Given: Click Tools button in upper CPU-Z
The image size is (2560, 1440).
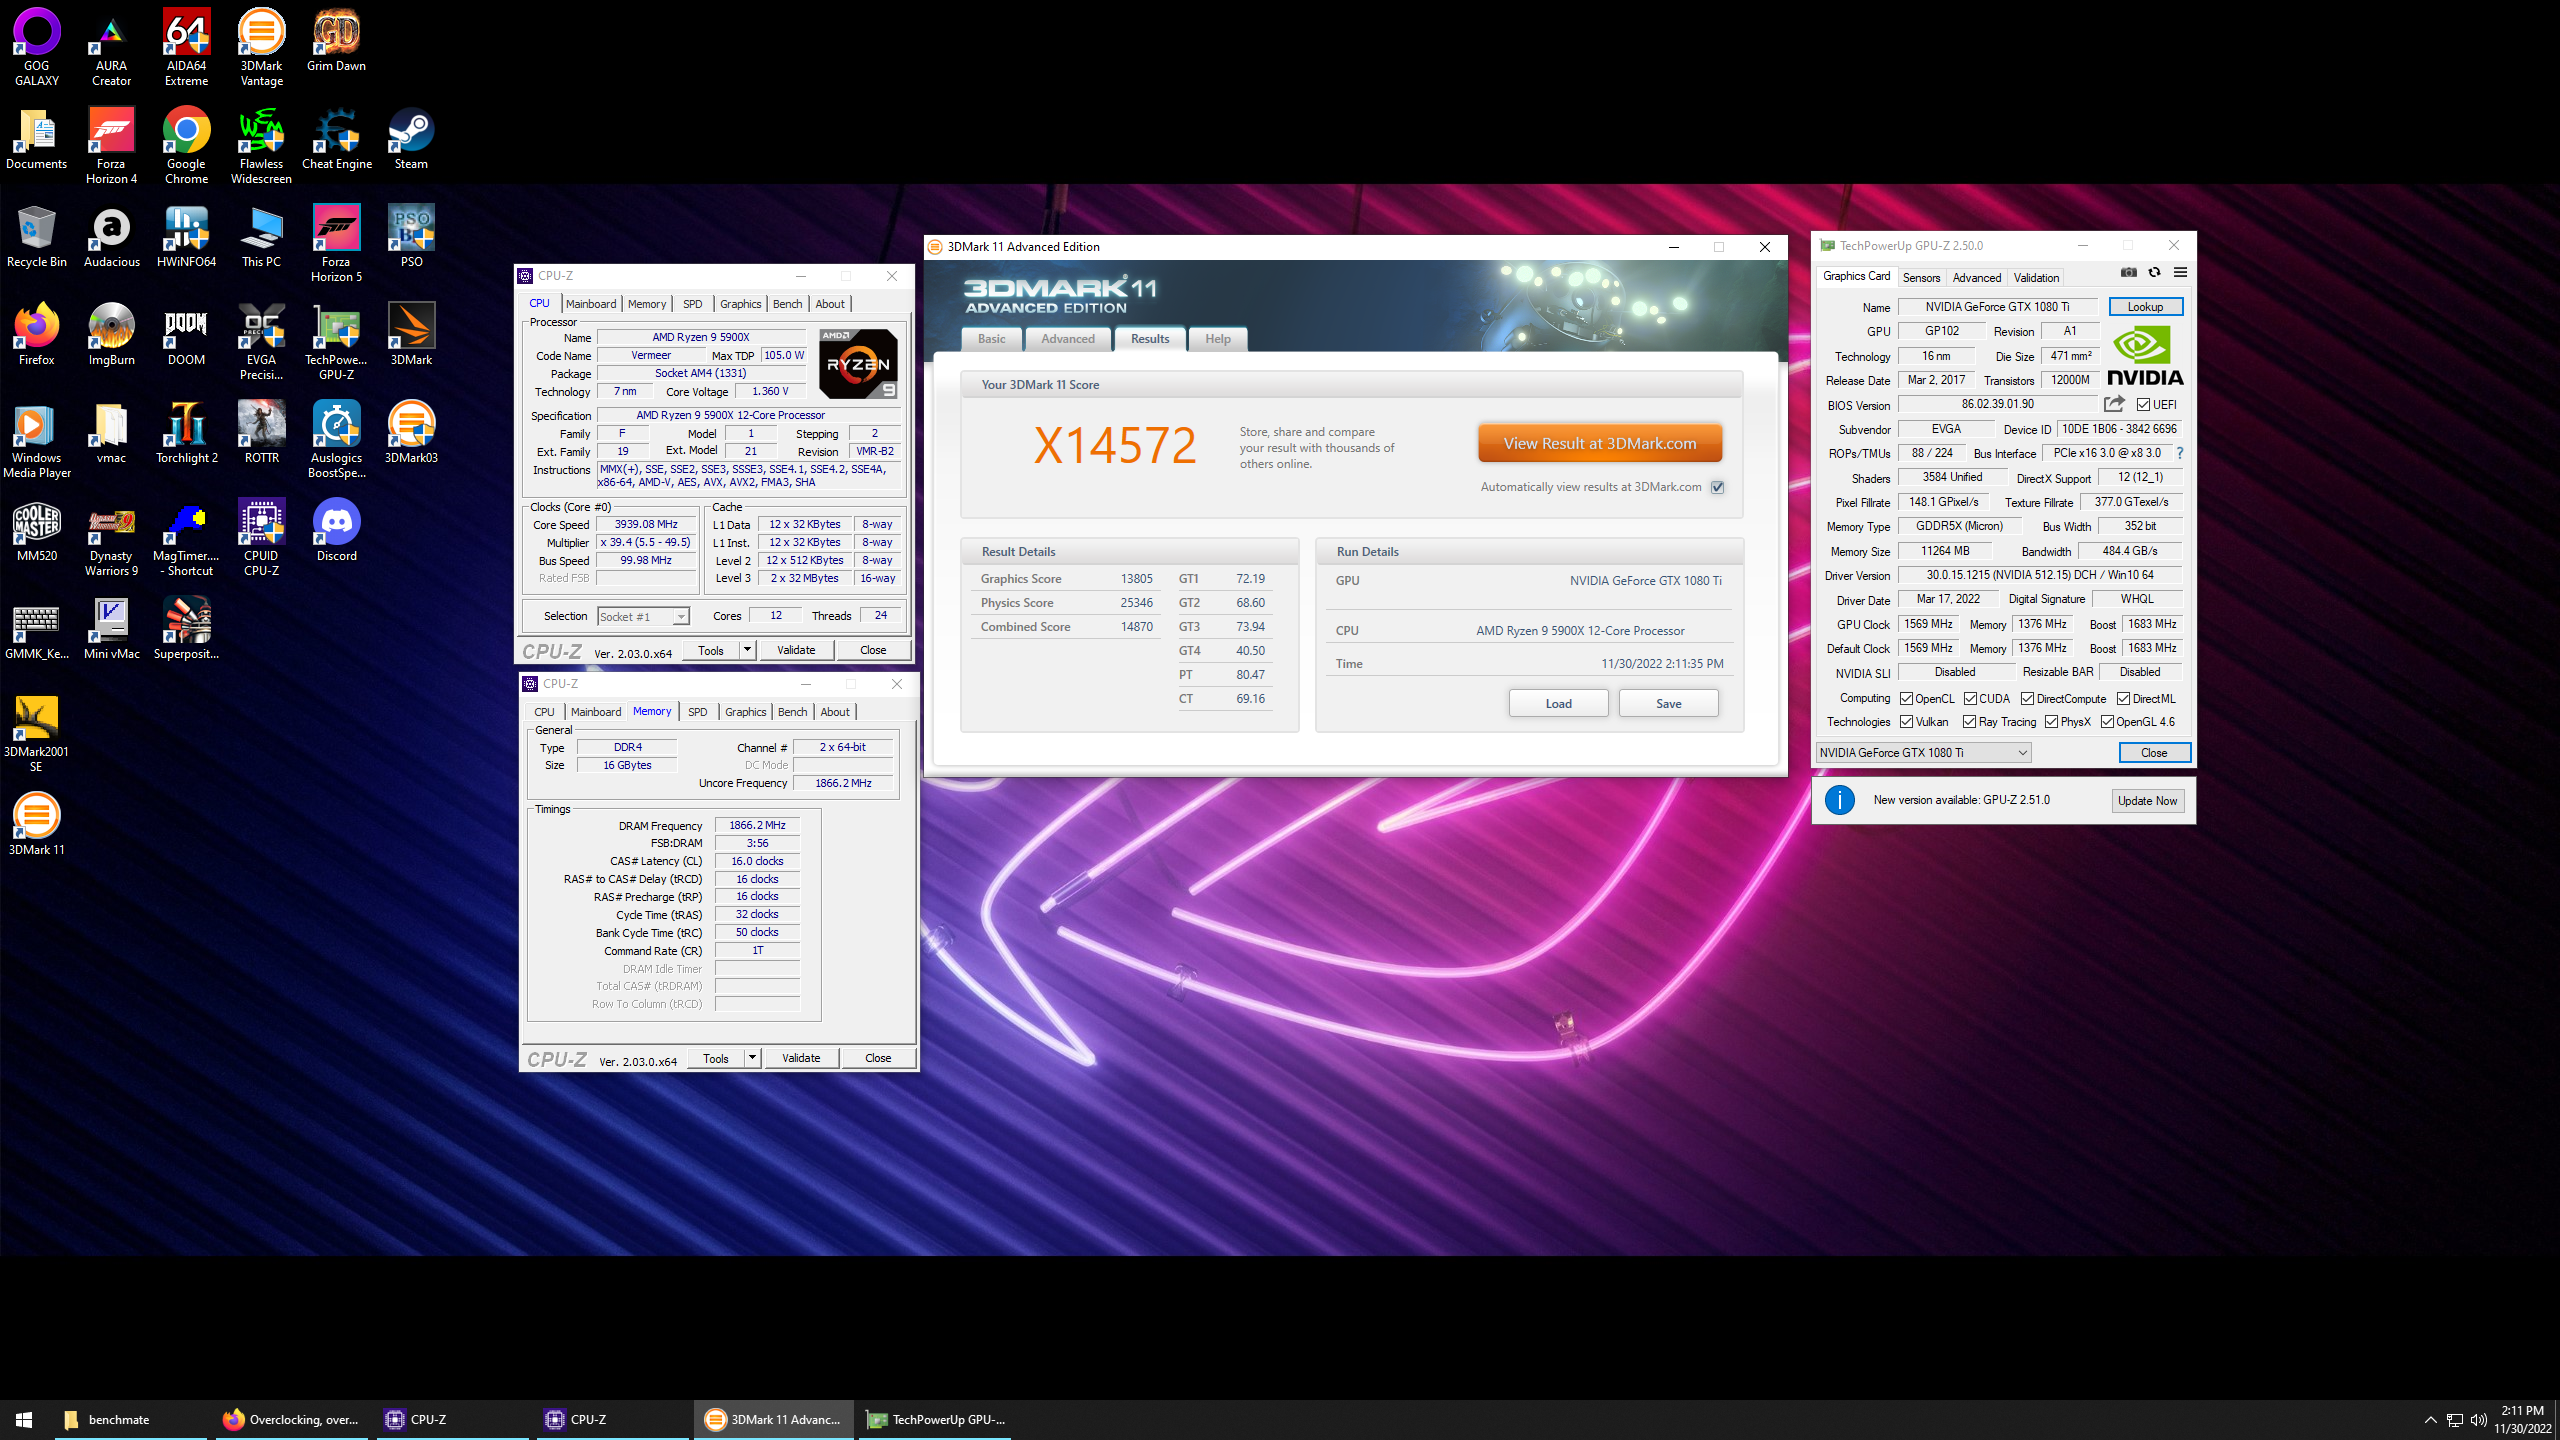Looking at the screenshot, I should [711, 650].
